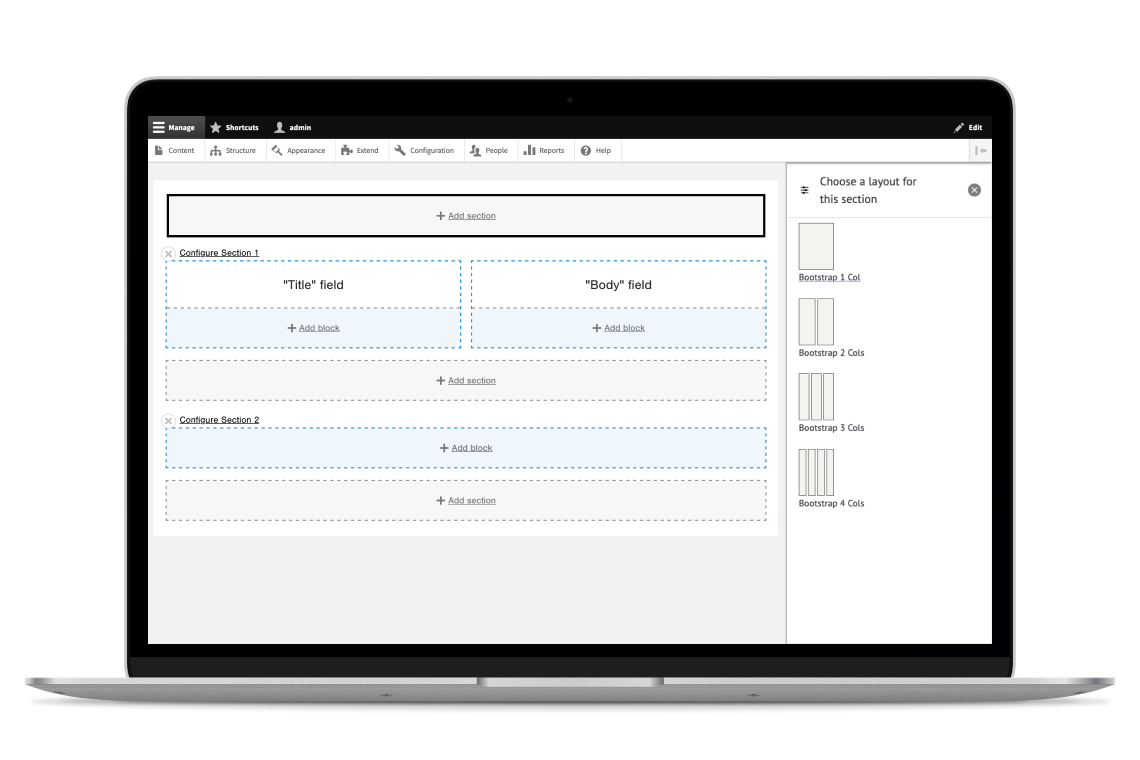Open Reports bar chart menu
The height and width of the screenshot is (760, 1140).
coord(544,151)
